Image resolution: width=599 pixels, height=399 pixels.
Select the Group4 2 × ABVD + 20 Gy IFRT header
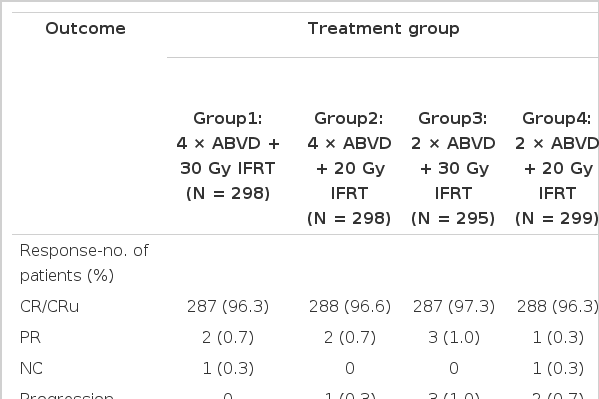pyautogui.click(x=557, y=168)
